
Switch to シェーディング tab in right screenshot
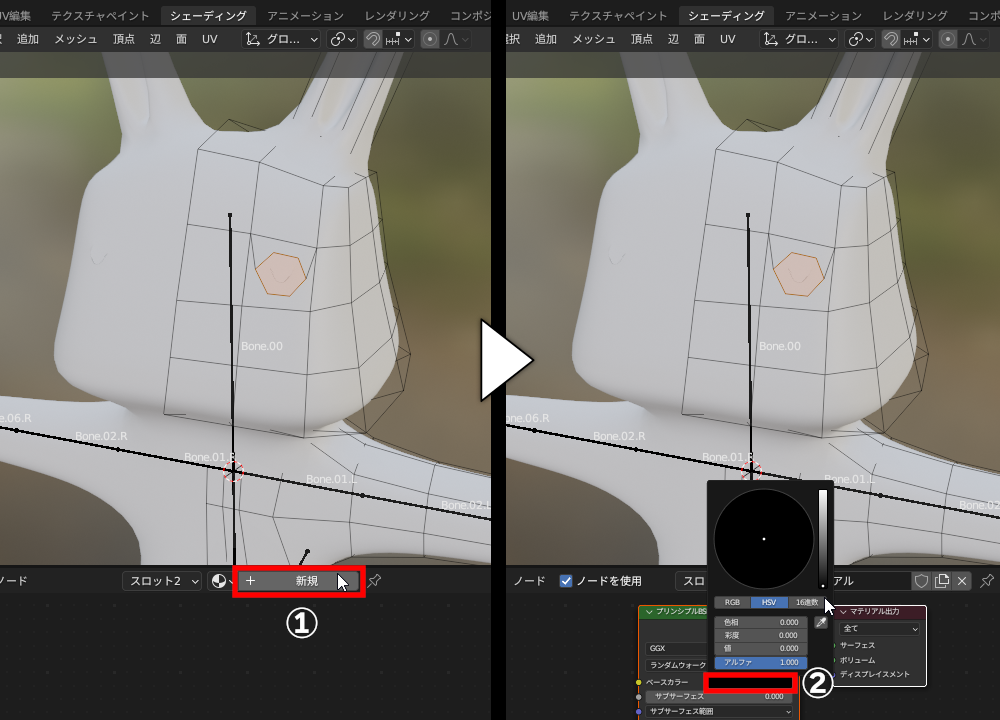(x=726, y=15)
